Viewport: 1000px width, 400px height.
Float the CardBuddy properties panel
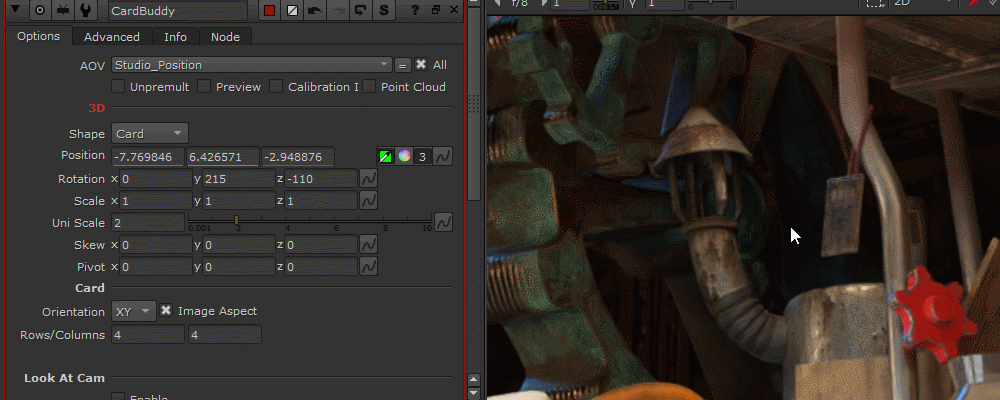[x=435, y=11]
